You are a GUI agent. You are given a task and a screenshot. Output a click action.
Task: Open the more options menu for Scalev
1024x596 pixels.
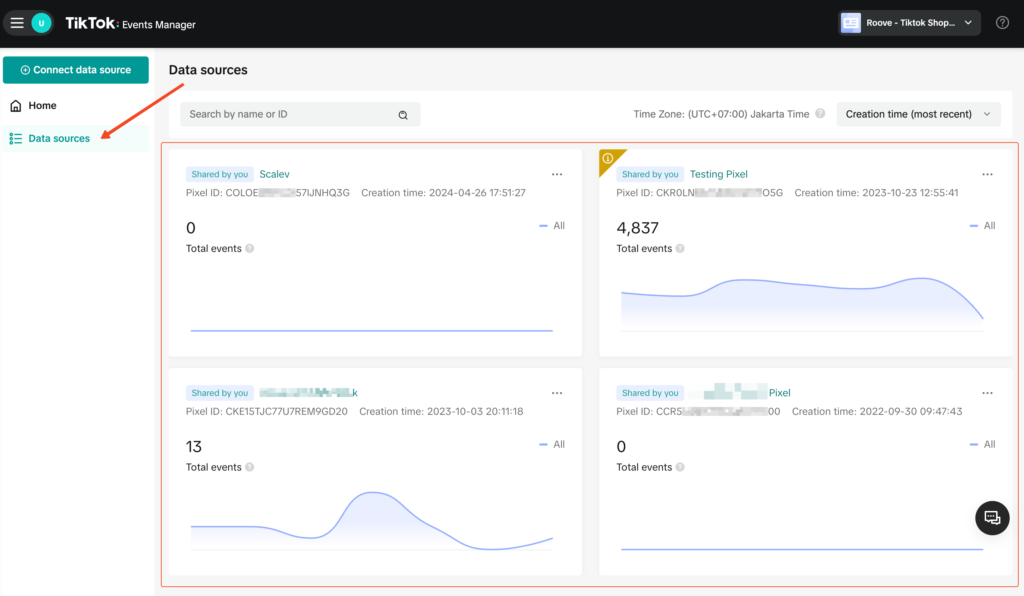(x=557, y=174)
